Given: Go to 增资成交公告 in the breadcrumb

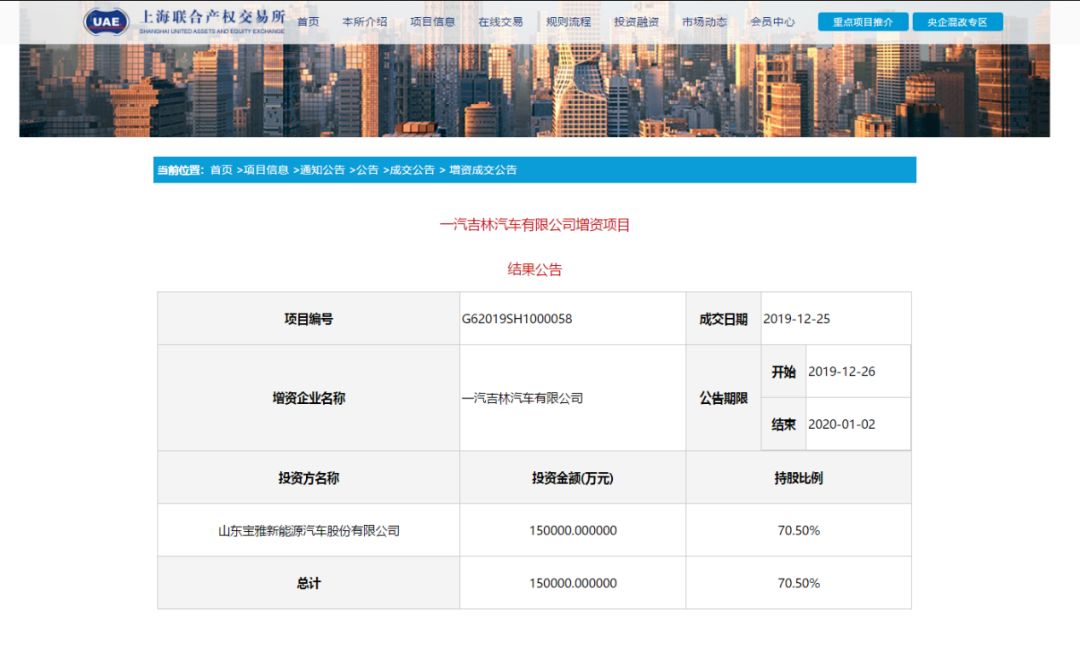Looking at the screenshot, I should click(x=483, y=170).
